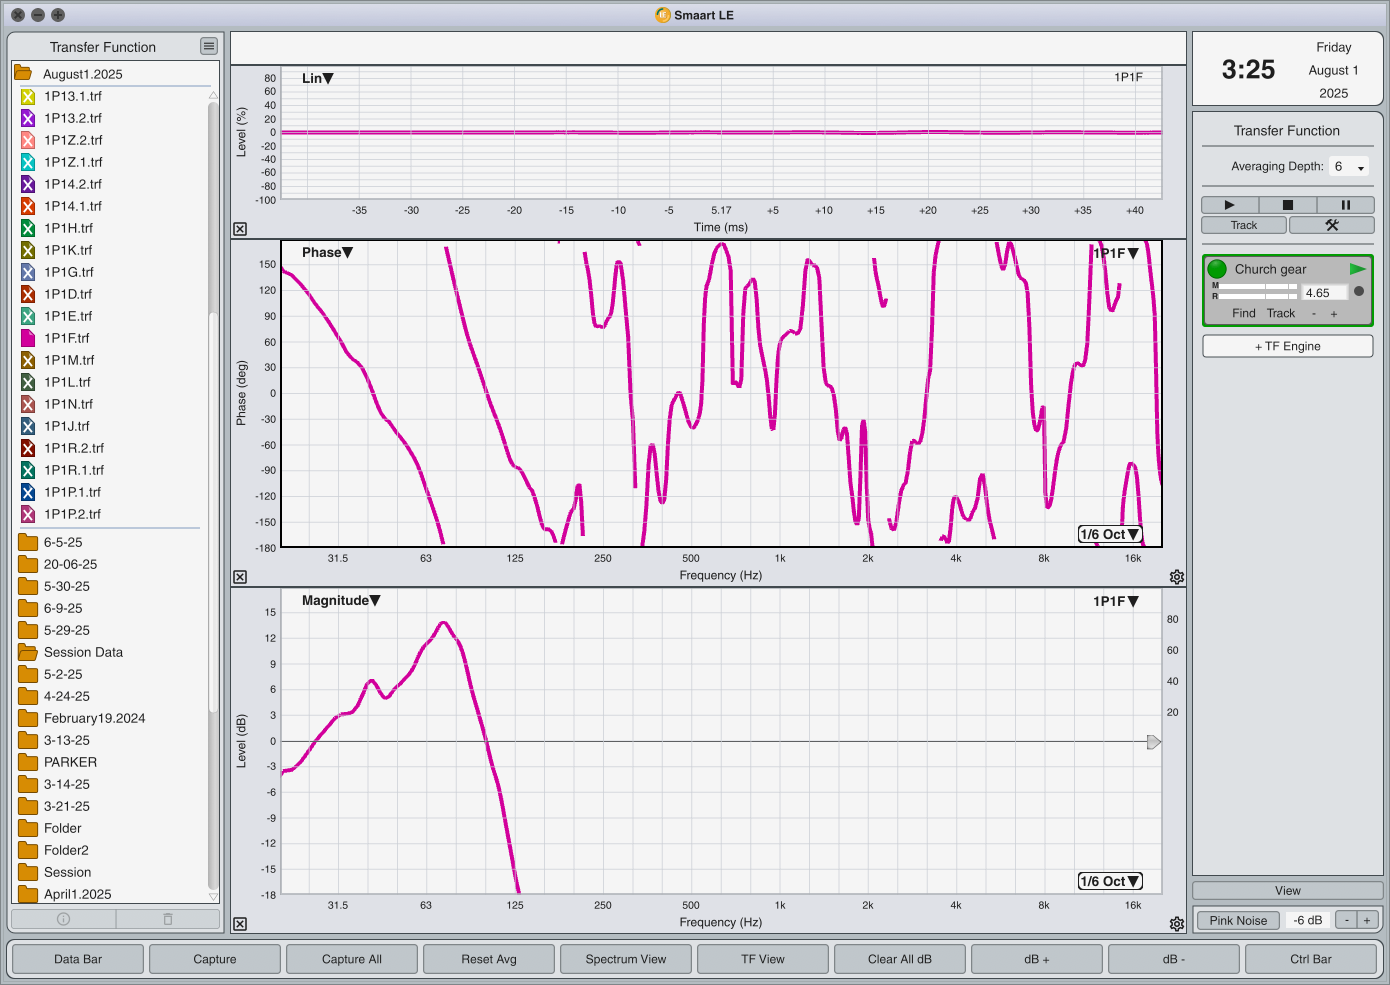Click Find delay in Church gear engine

pos(1243,313)
